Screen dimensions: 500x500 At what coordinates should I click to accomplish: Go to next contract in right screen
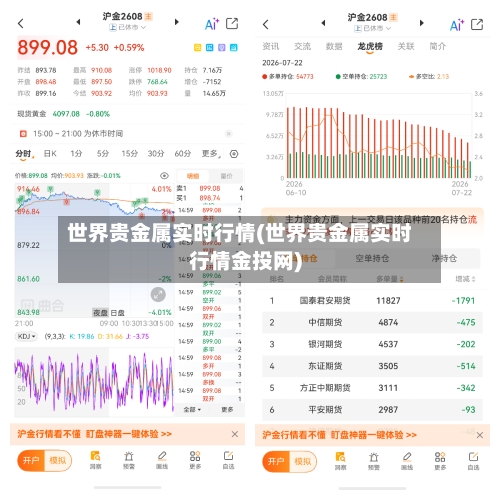click(x=422, y=23)
